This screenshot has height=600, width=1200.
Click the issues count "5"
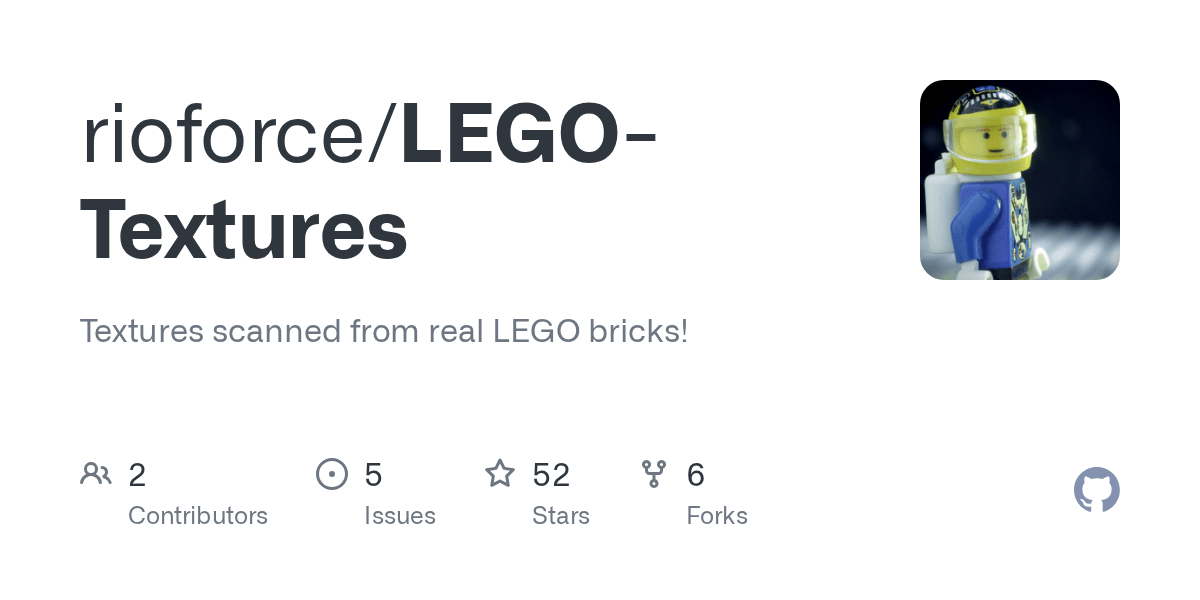pos(373,475)
